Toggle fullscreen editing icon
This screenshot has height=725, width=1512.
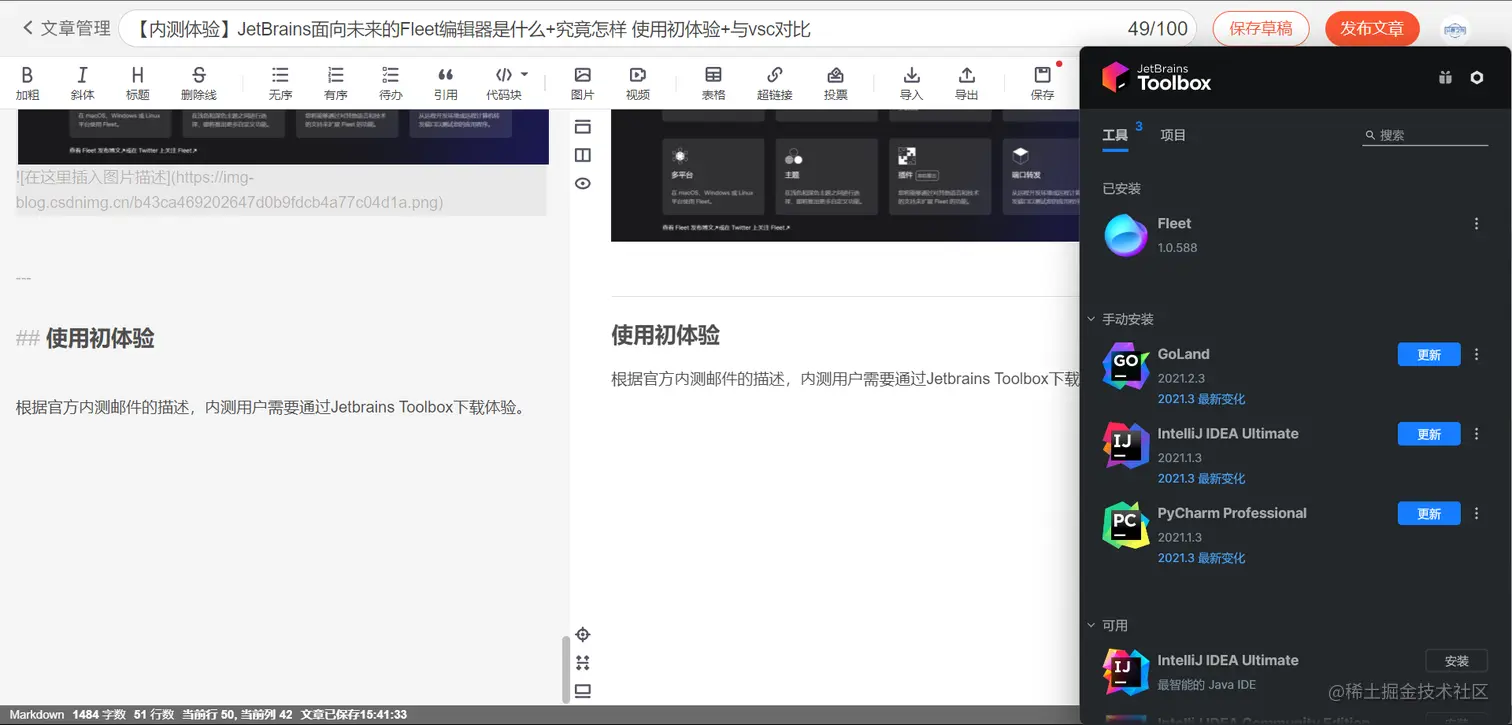pyautogui.click(x=582, y=662)
